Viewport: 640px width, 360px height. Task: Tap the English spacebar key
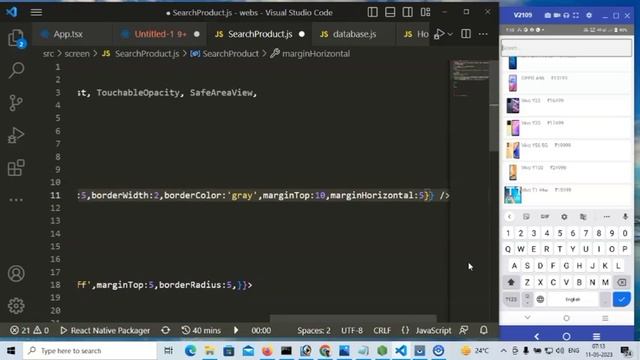(573, 299)
